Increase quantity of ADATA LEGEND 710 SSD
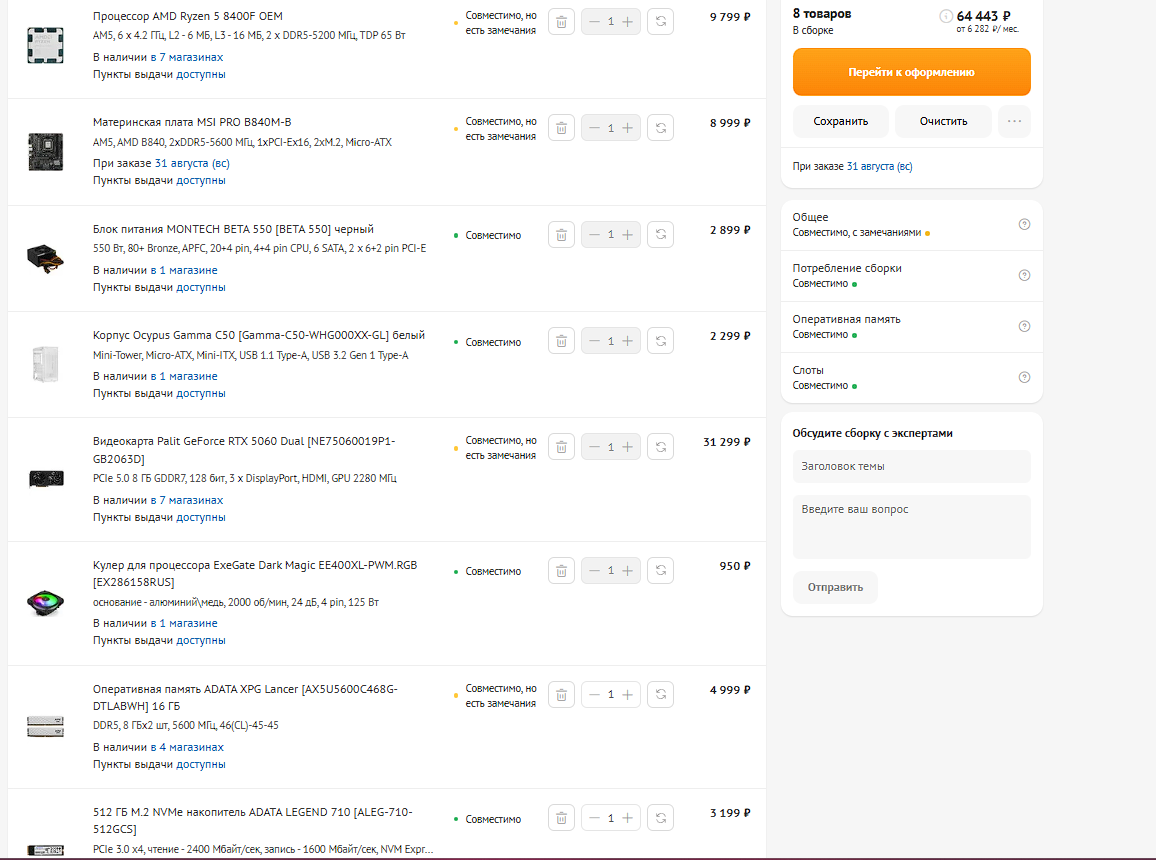 (x=627, y=818)
